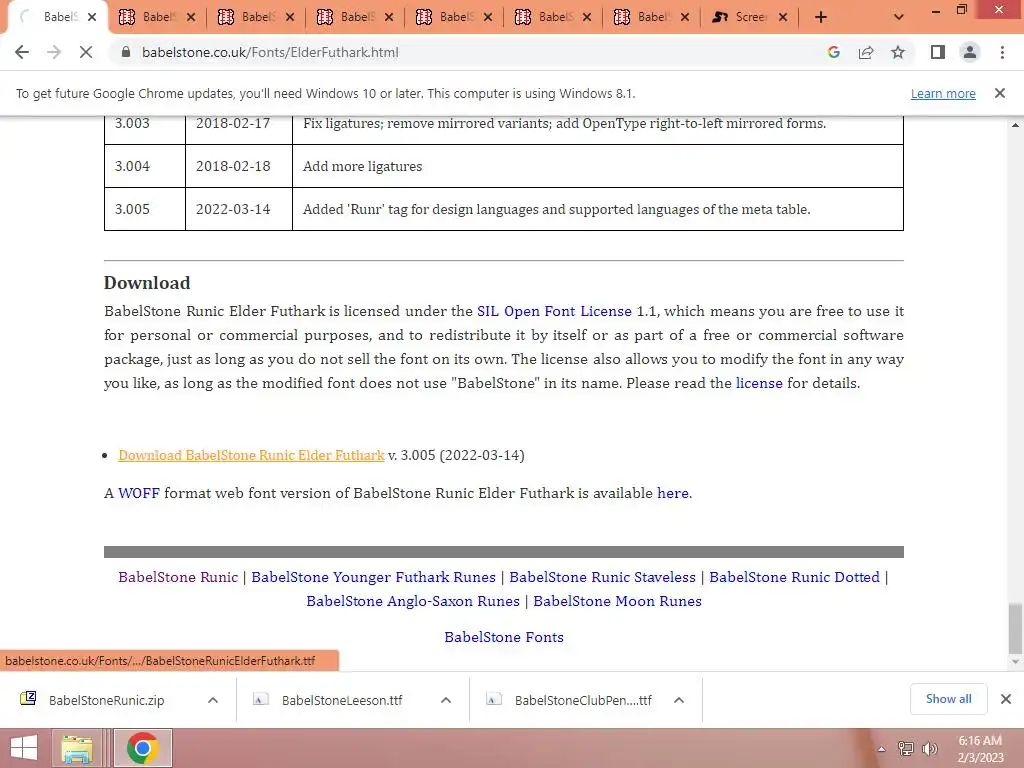
Task: Expand options for BabelStoneRunic.zip download
Action: click(213, 700)
